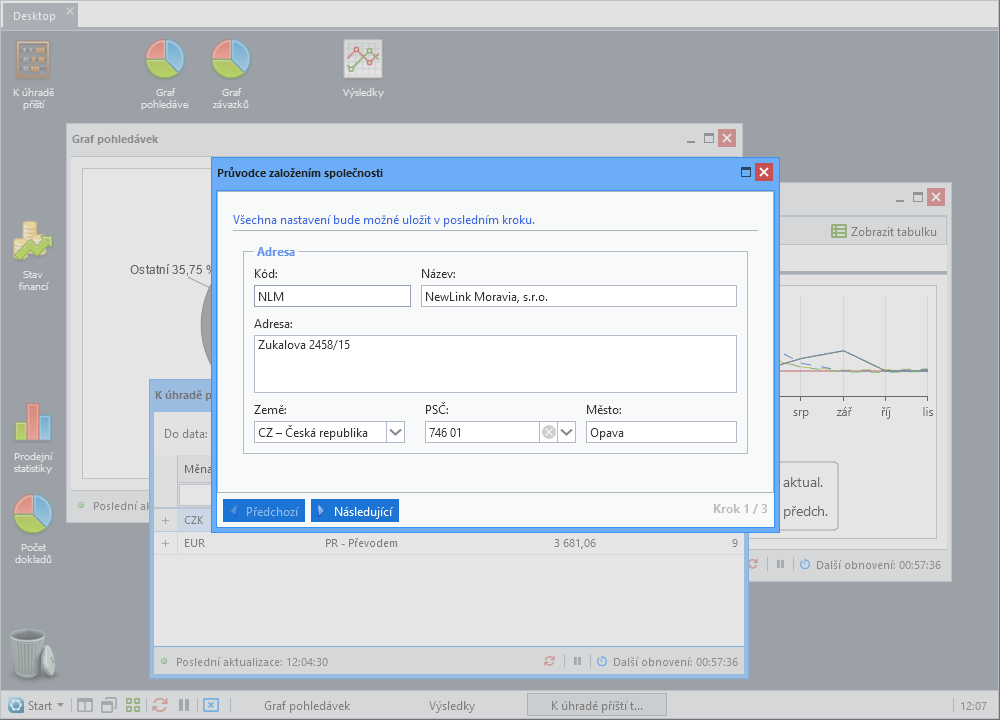Image resolution: width=1000 pixels, height=720 pixels.
Task: Click next-refresh clock icon in Výsledky window
Action: click(805, 564)
